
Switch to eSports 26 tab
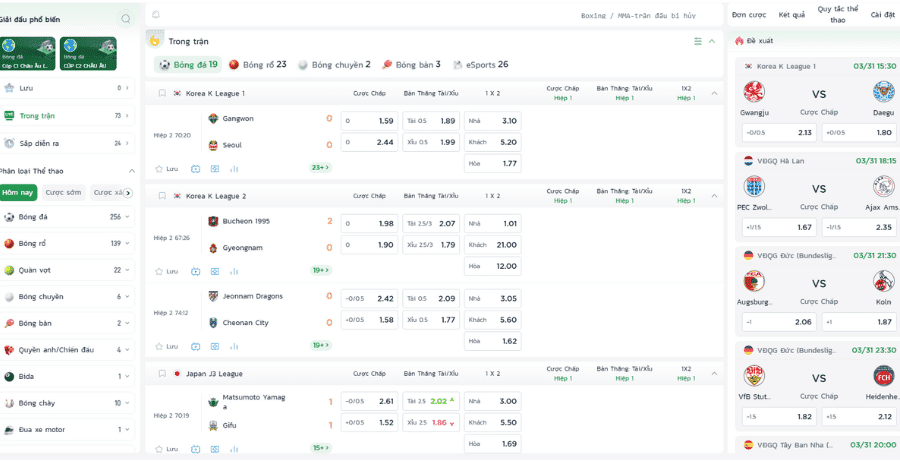click(480, 65)
